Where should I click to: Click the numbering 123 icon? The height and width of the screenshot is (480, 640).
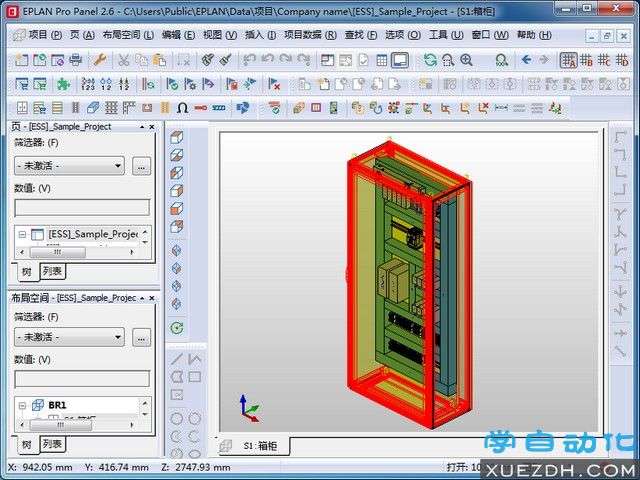[x=88, y=84]
